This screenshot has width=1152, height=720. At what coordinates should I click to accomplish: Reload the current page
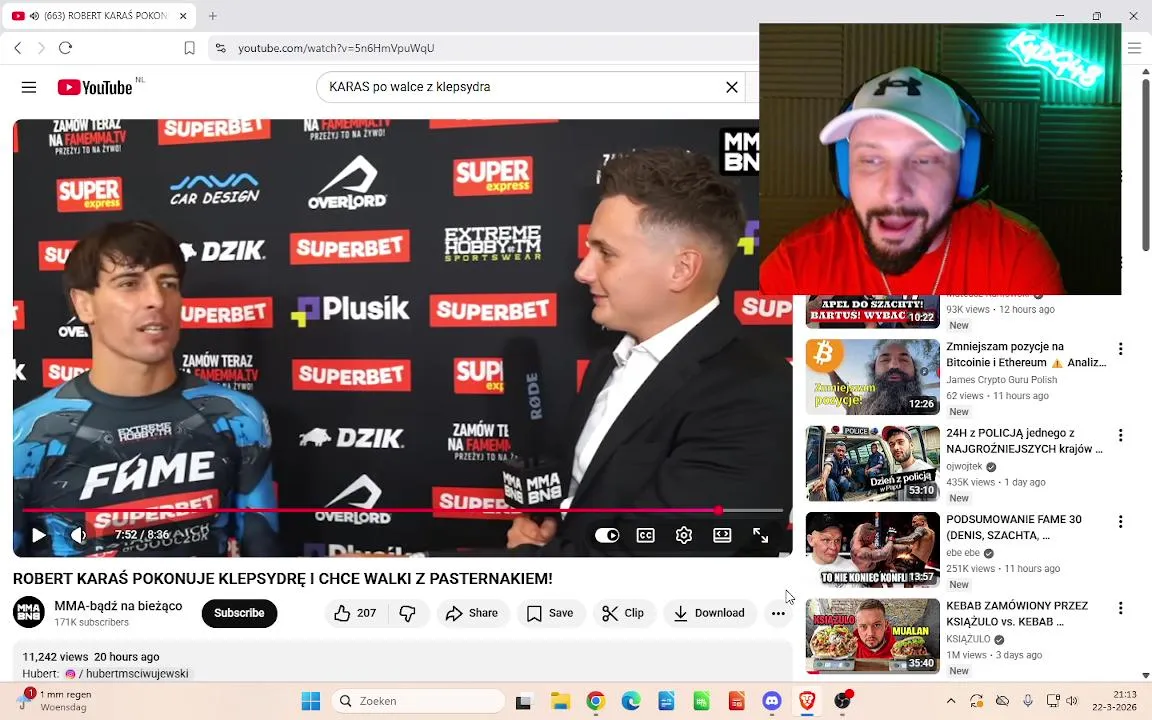(x=65, y=48)
